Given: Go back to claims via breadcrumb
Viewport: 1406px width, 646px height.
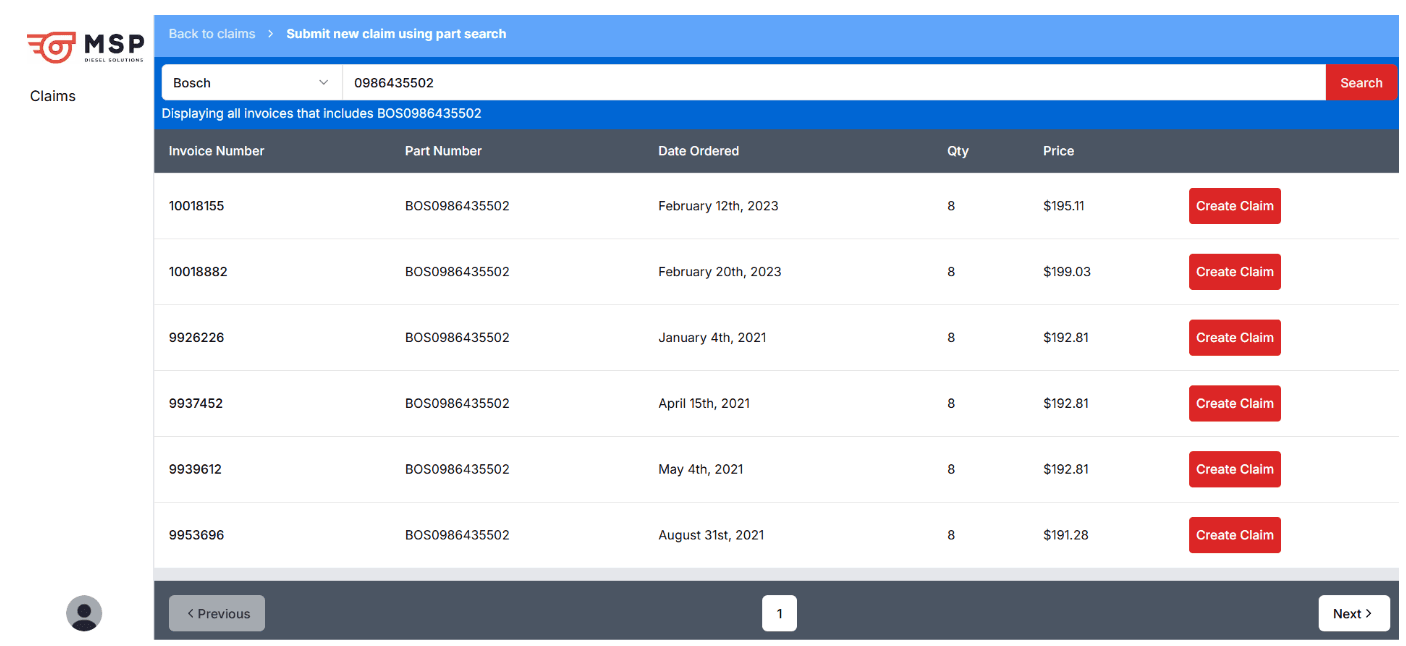Looking at the screenshot, I should [212, 34].
